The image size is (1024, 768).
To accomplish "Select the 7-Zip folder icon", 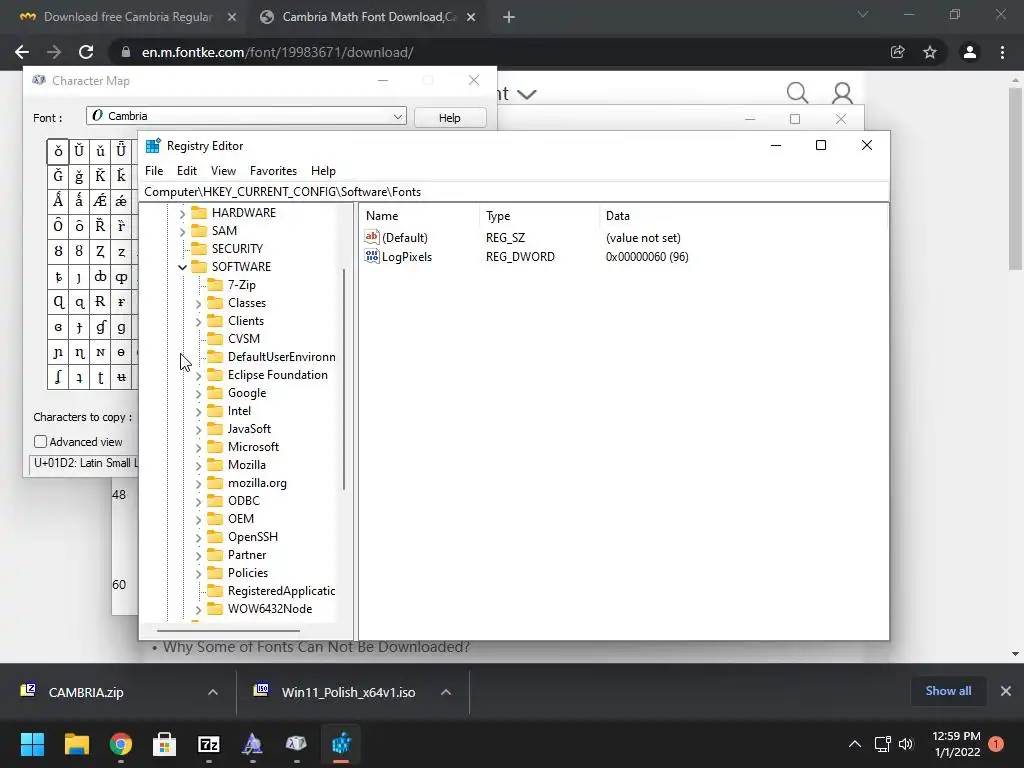I will click(x=215, y=285).
